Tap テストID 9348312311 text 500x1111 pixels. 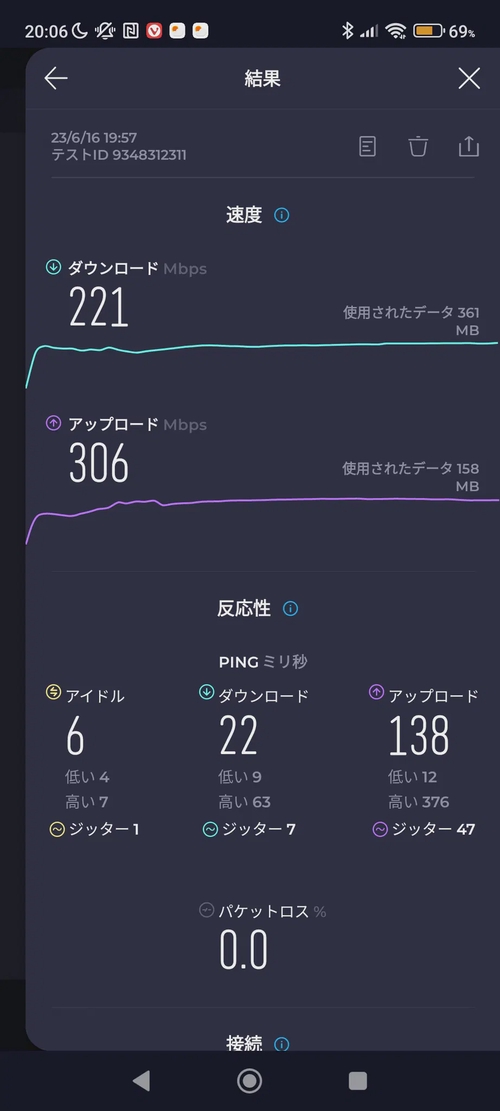[x=119, y=154]
